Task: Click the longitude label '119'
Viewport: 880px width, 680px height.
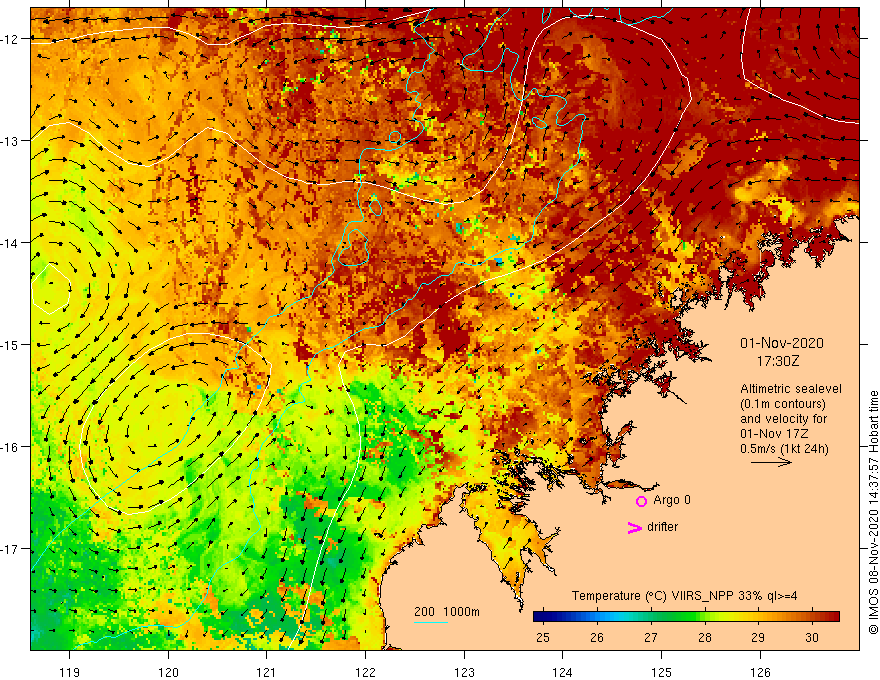Action: [70, 672]
